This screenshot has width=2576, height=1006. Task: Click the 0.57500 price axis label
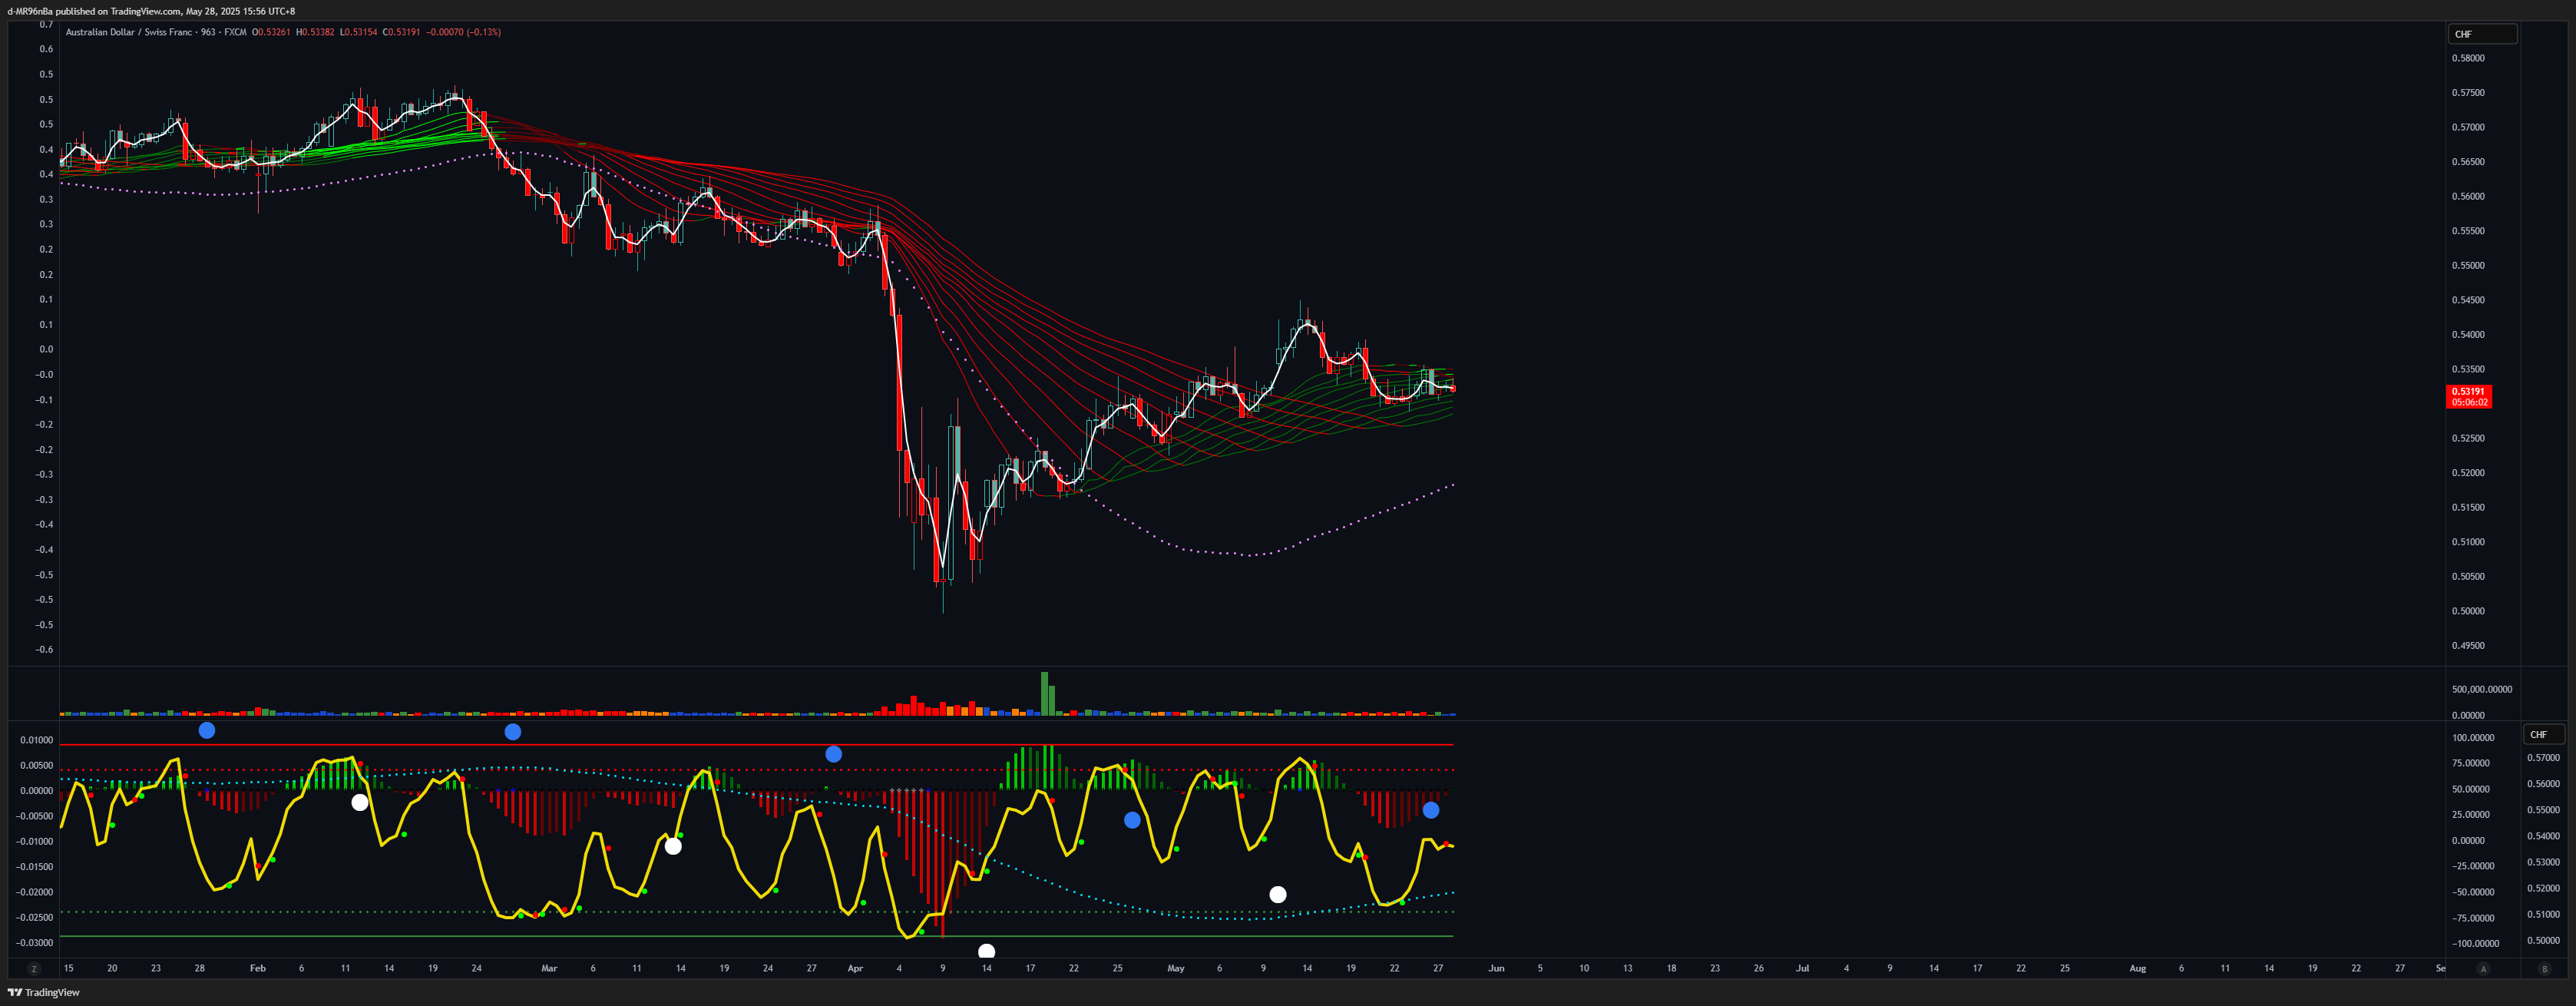(2468, 93)
